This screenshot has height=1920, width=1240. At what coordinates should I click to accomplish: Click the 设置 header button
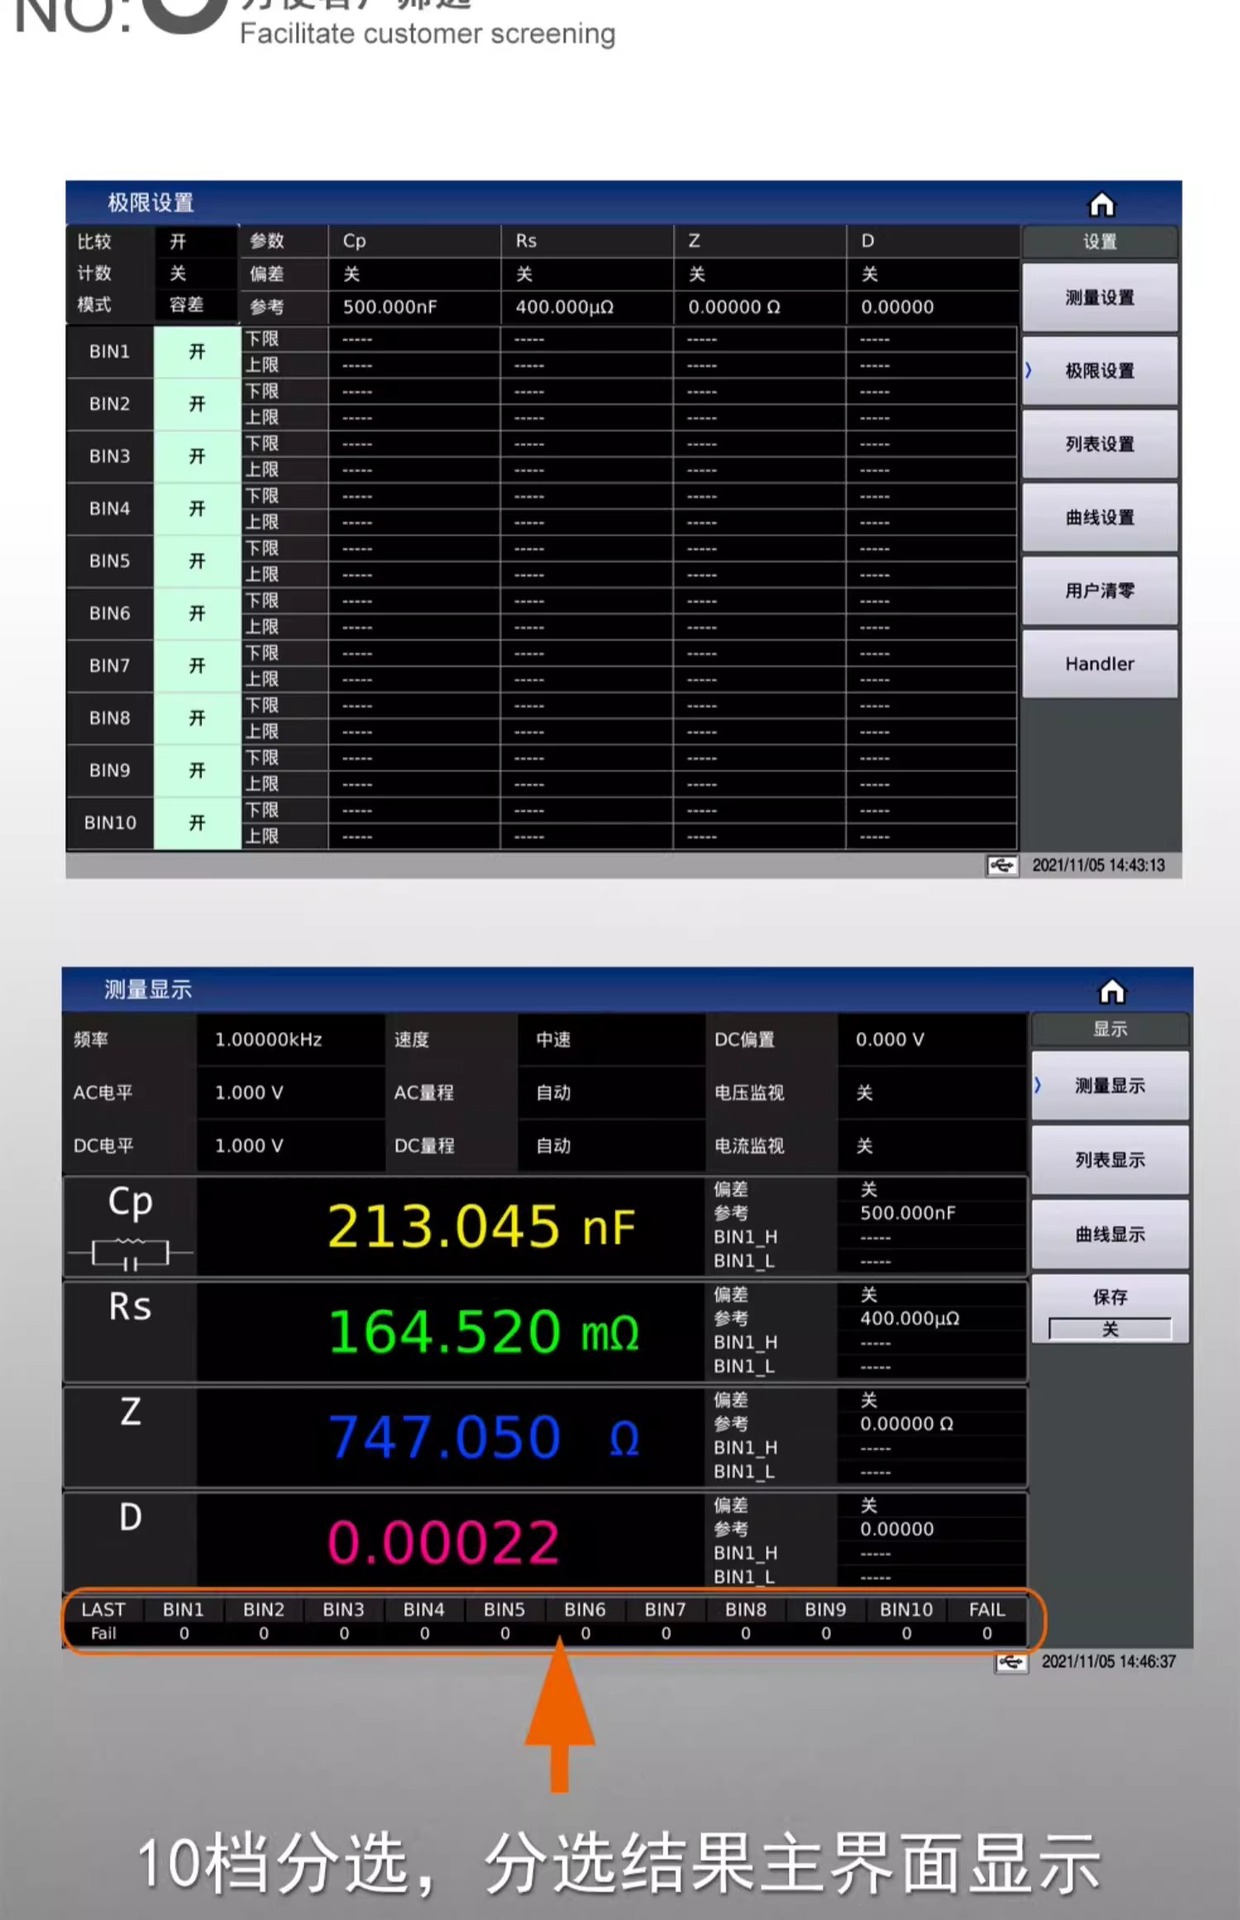click(x=1100, y=242)
